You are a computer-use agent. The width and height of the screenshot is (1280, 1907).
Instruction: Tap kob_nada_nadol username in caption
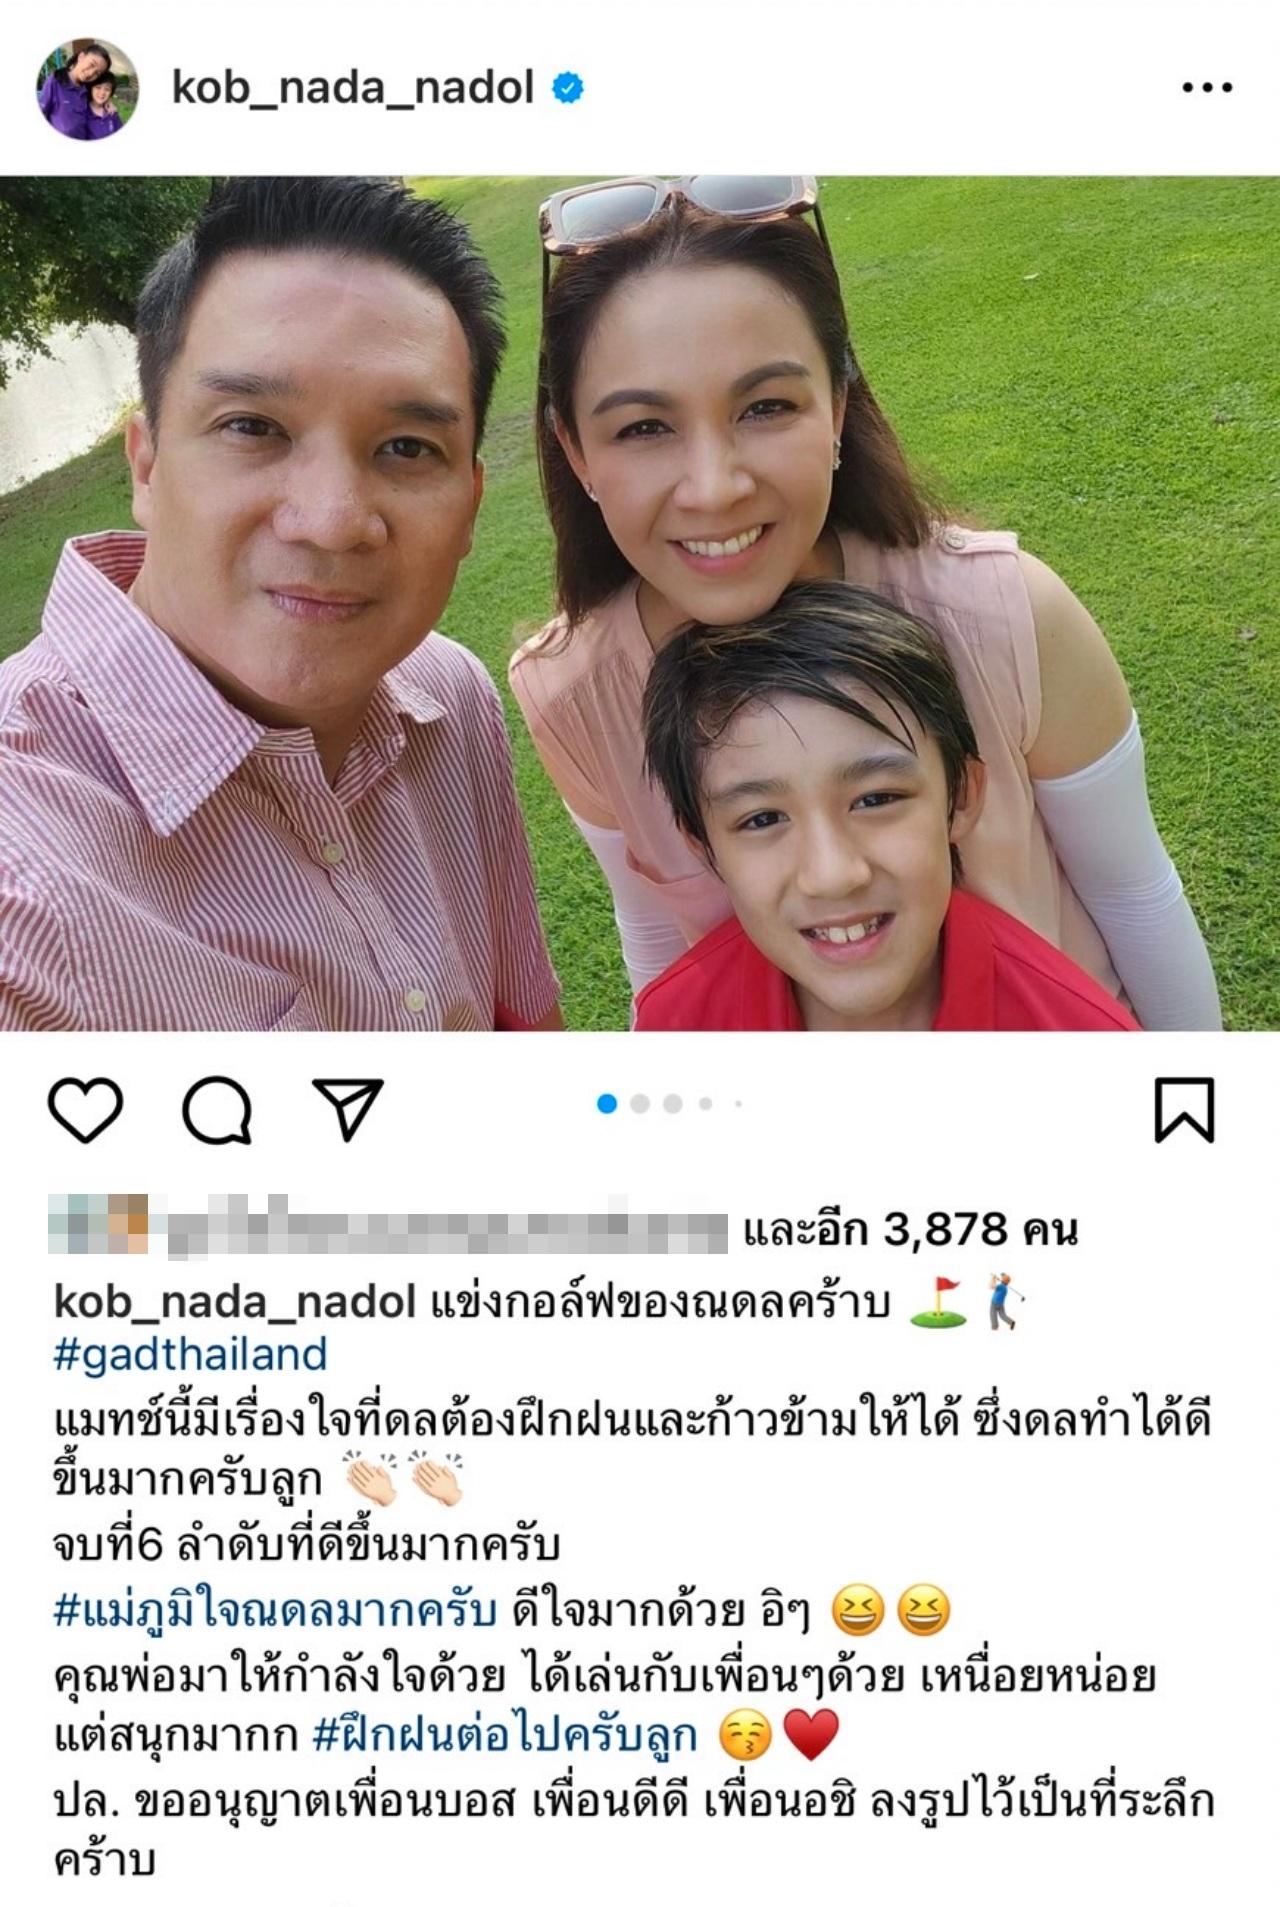[235, 1302]
